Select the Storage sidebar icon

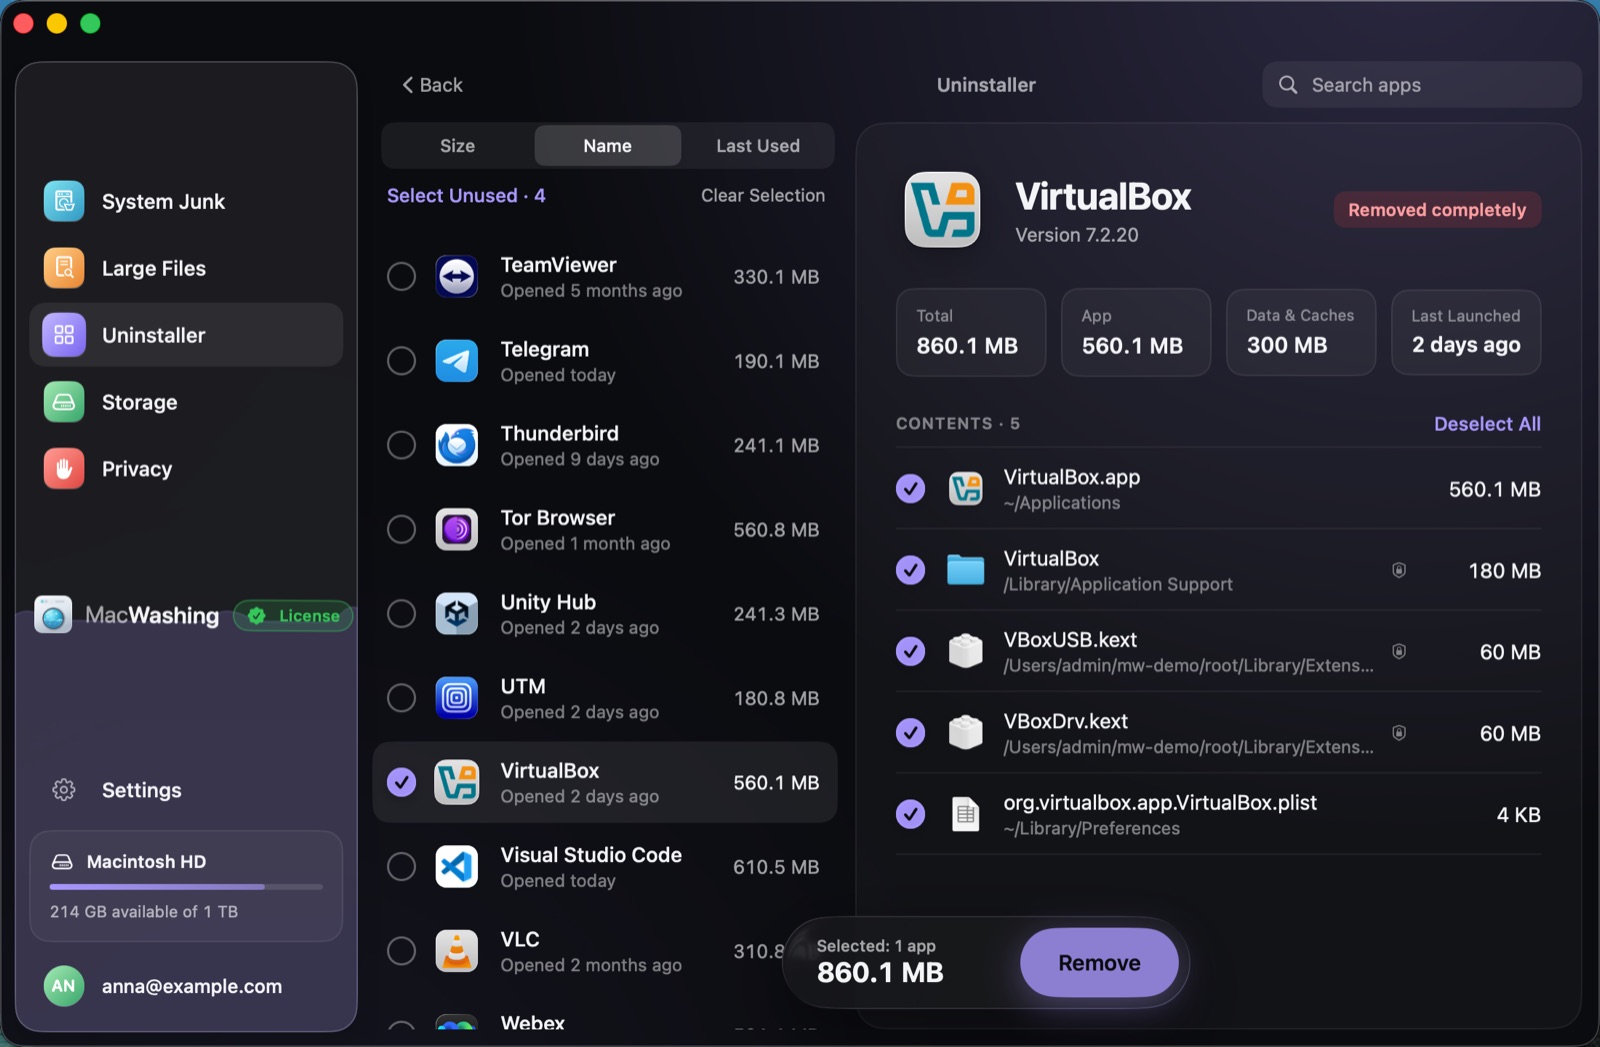pyautogui.click(x=64, y=402)
